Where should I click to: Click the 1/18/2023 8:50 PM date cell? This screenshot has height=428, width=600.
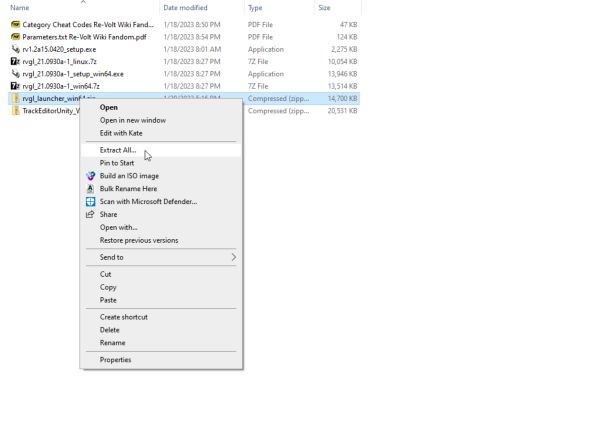click(192, 24)
